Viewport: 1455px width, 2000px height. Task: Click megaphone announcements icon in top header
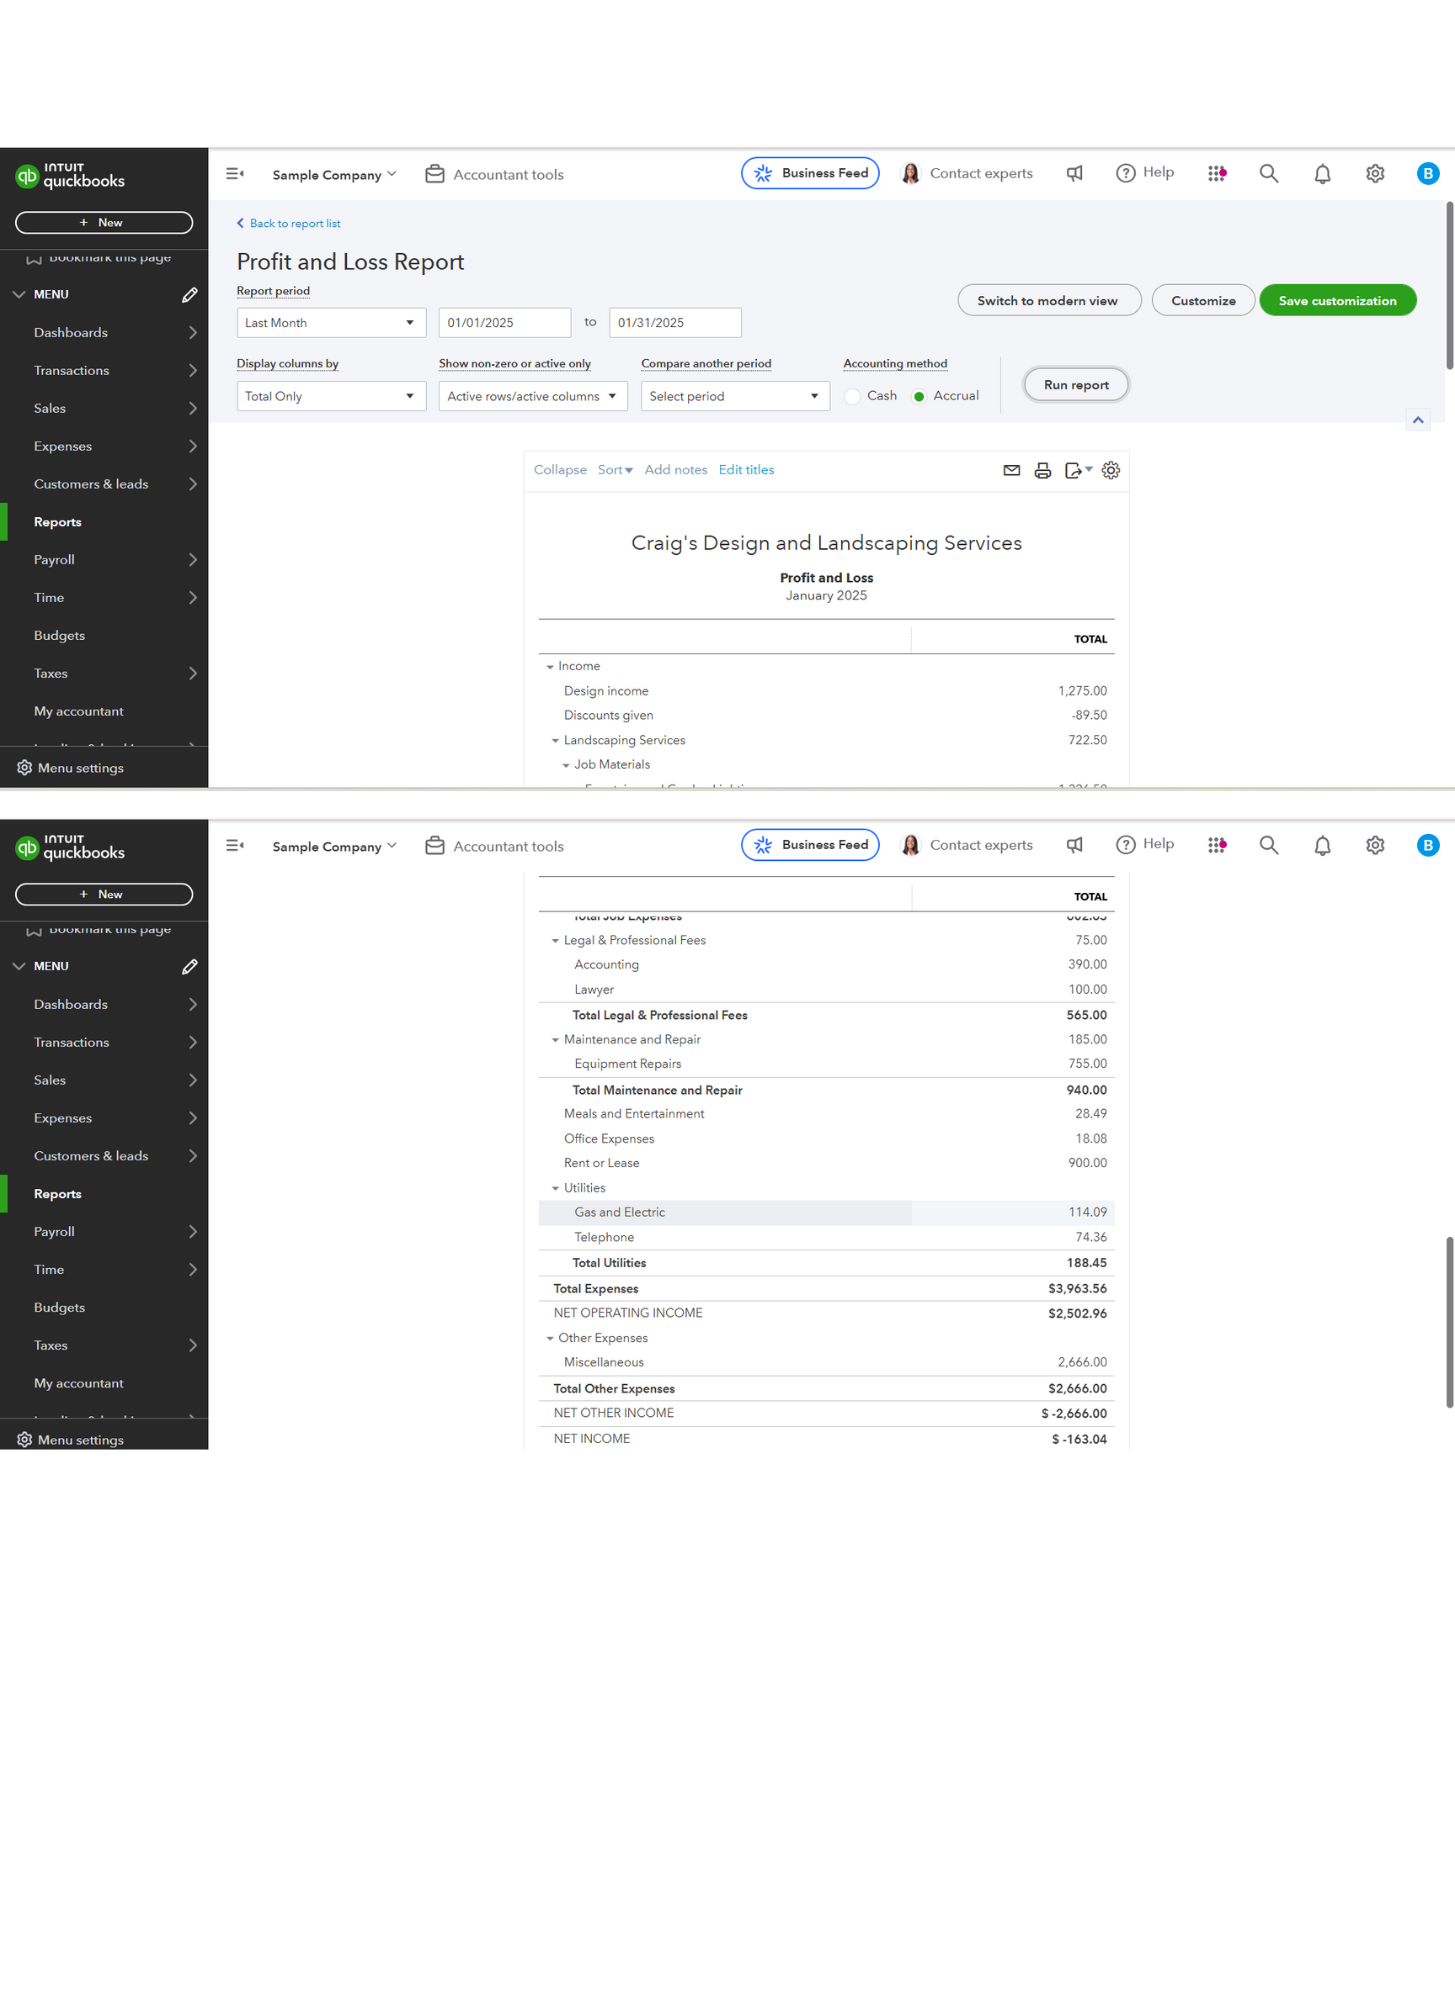[1075, 173]
